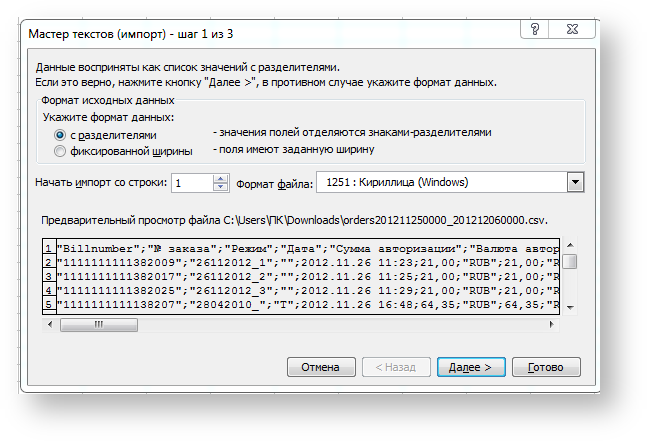Viewport: 648px width, 442px height.
Task: Click the 'Начать импорт со строки' number field
Action: point(191,183)
